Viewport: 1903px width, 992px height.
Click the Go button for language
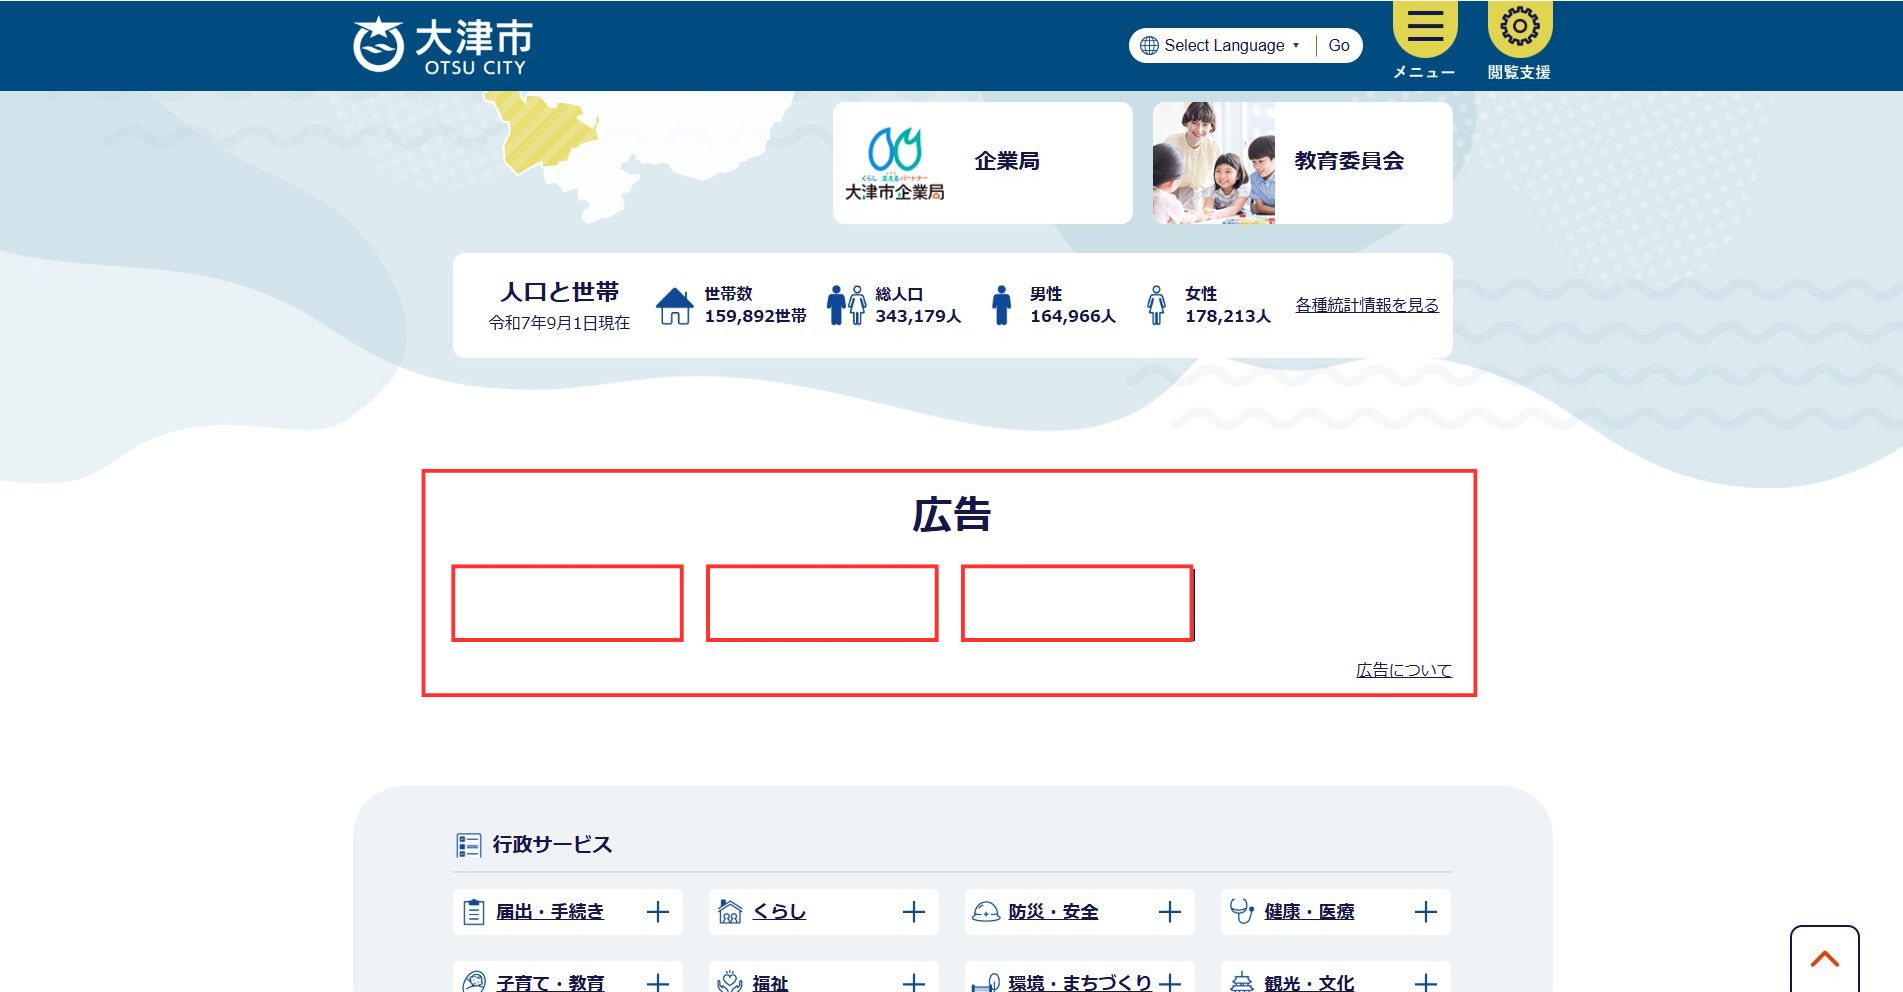tap(1338, 45)
